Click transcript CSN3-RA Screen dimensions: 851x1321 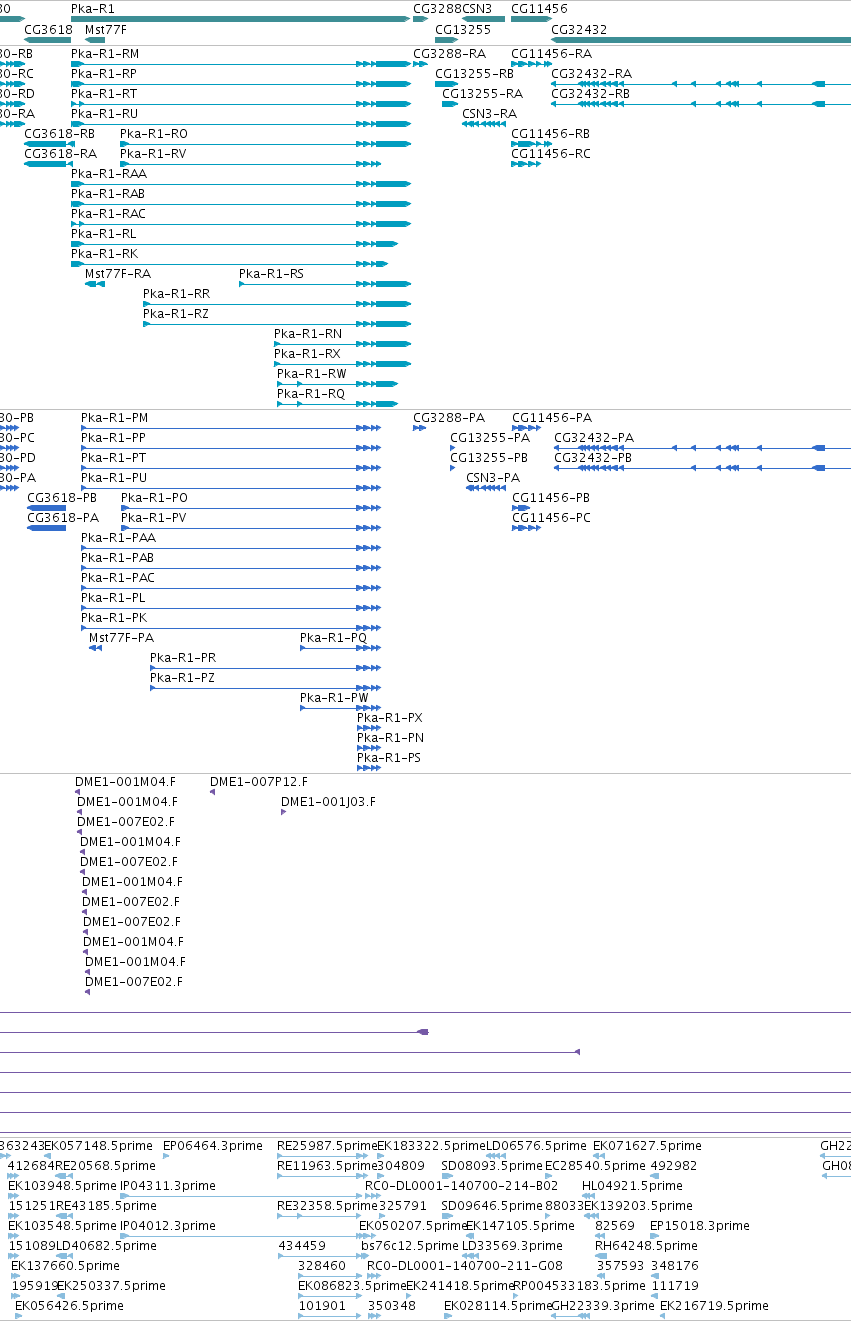489,114
